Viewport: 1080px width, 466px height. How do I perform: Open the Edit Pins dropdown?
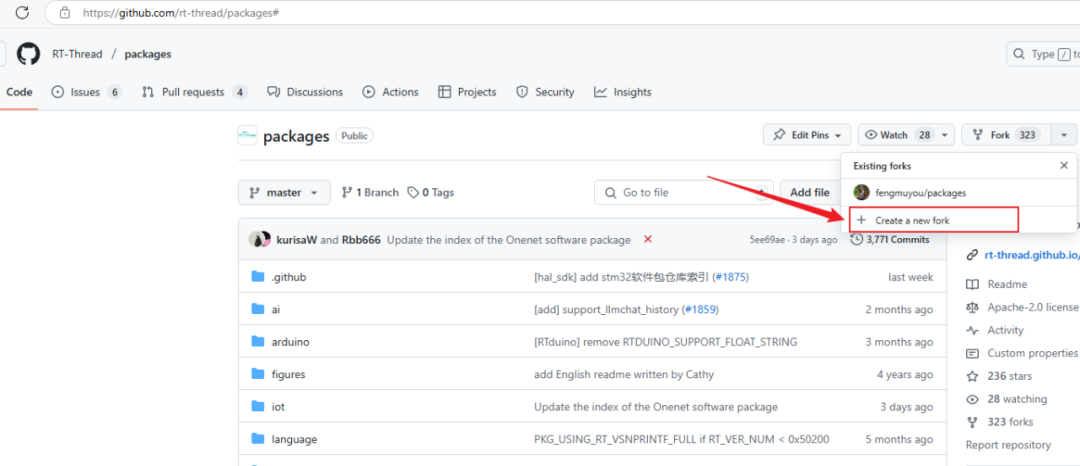click(x=807, y=135)
